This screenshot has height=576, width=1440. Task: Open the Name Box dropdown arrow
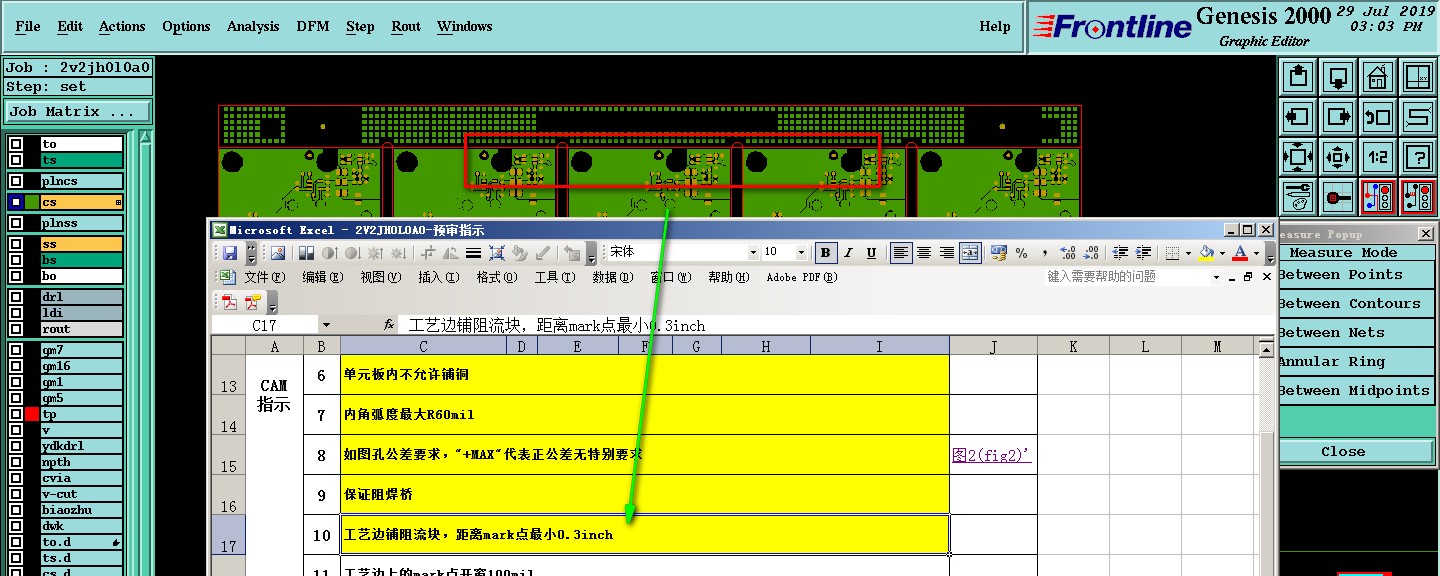pos(326,325)
